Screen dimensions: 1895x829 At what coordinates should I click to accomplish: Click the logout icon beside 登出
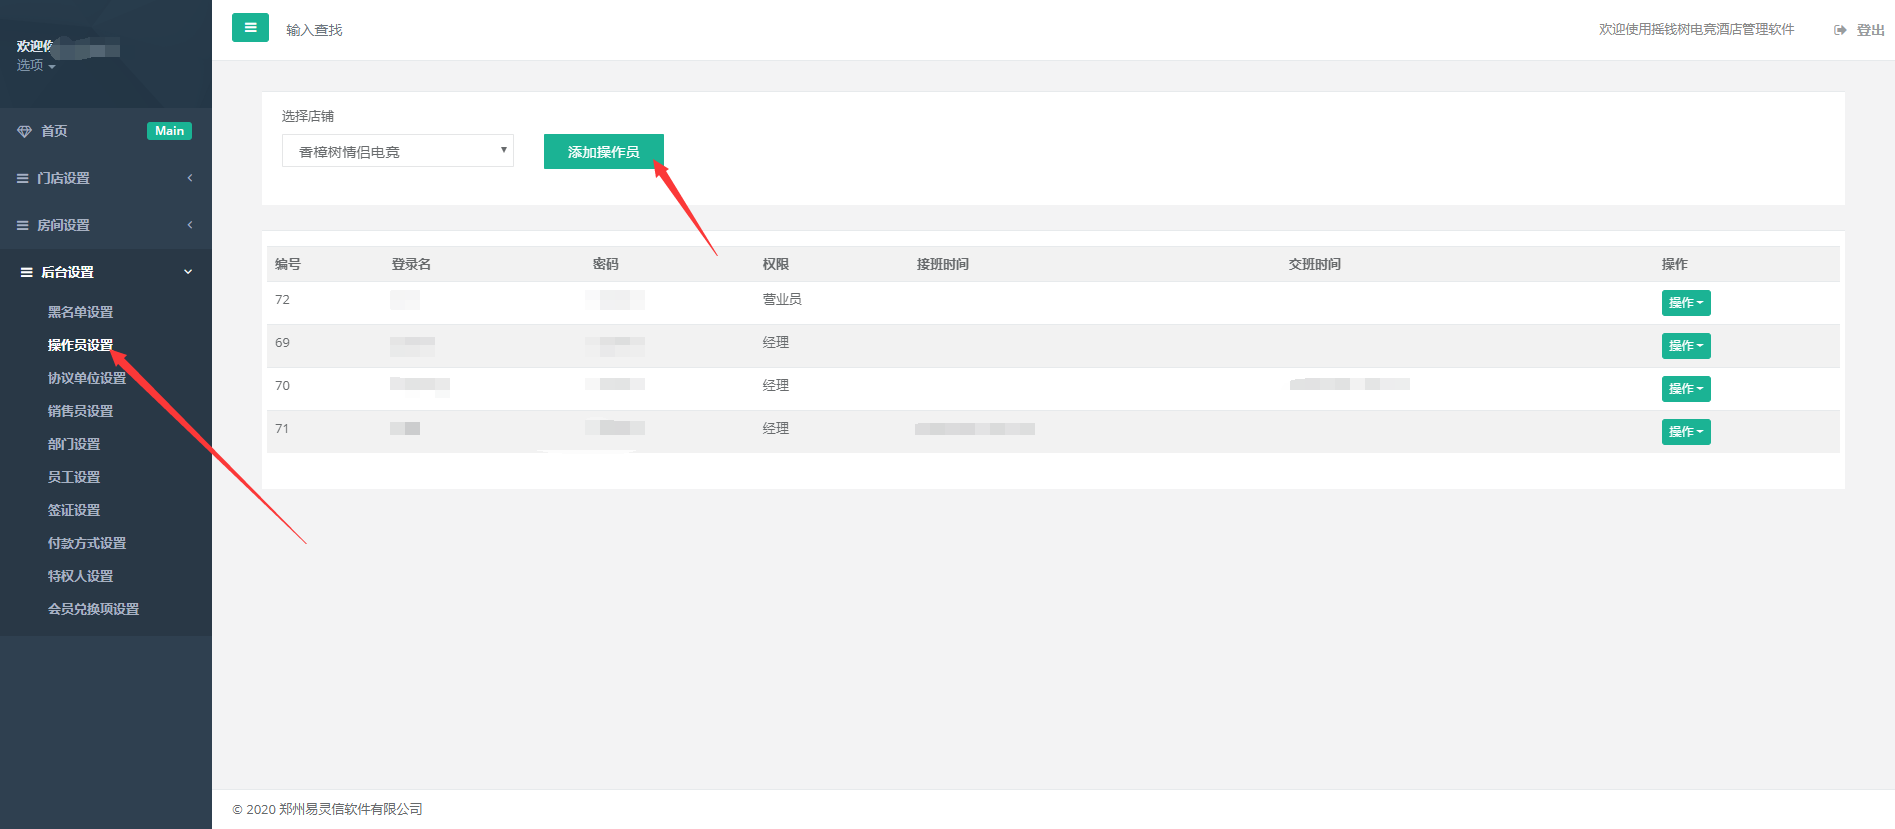(x=1840, y=30)
